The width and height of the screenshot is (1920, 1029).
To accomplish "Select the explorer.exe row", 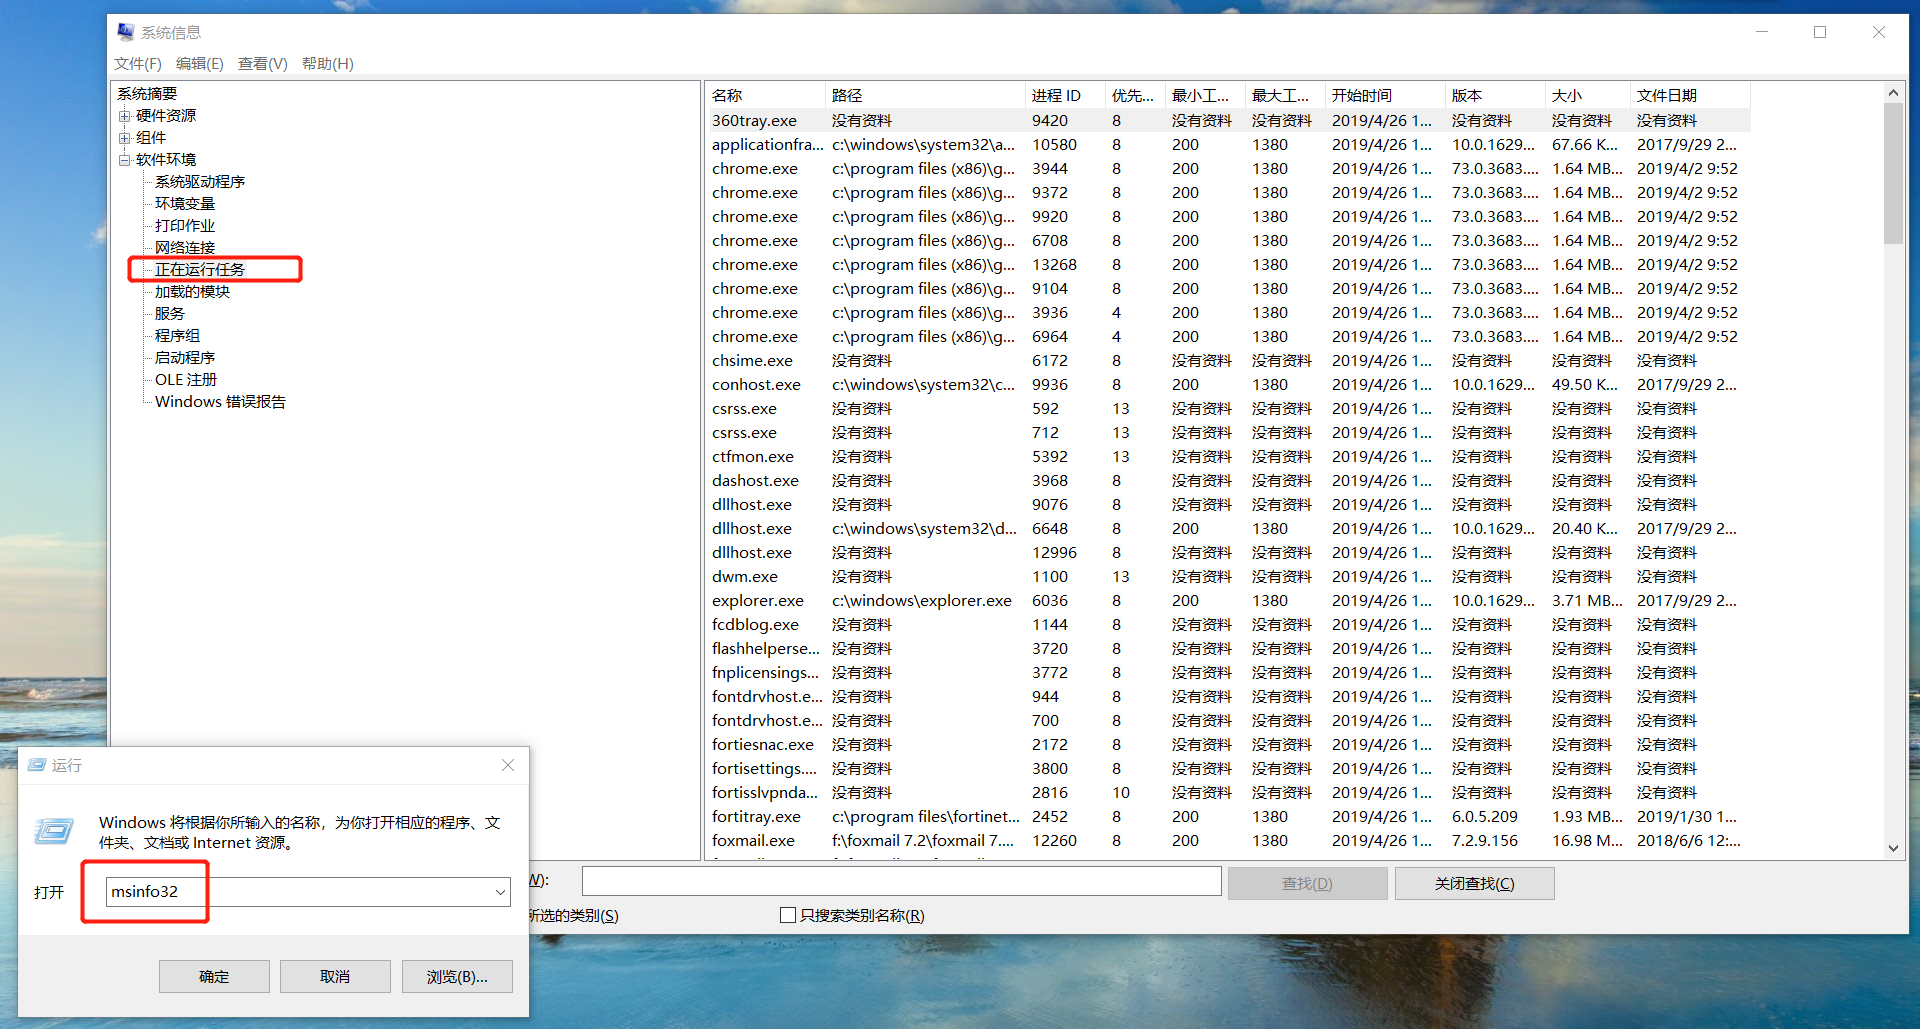I will click(1229, 600).
